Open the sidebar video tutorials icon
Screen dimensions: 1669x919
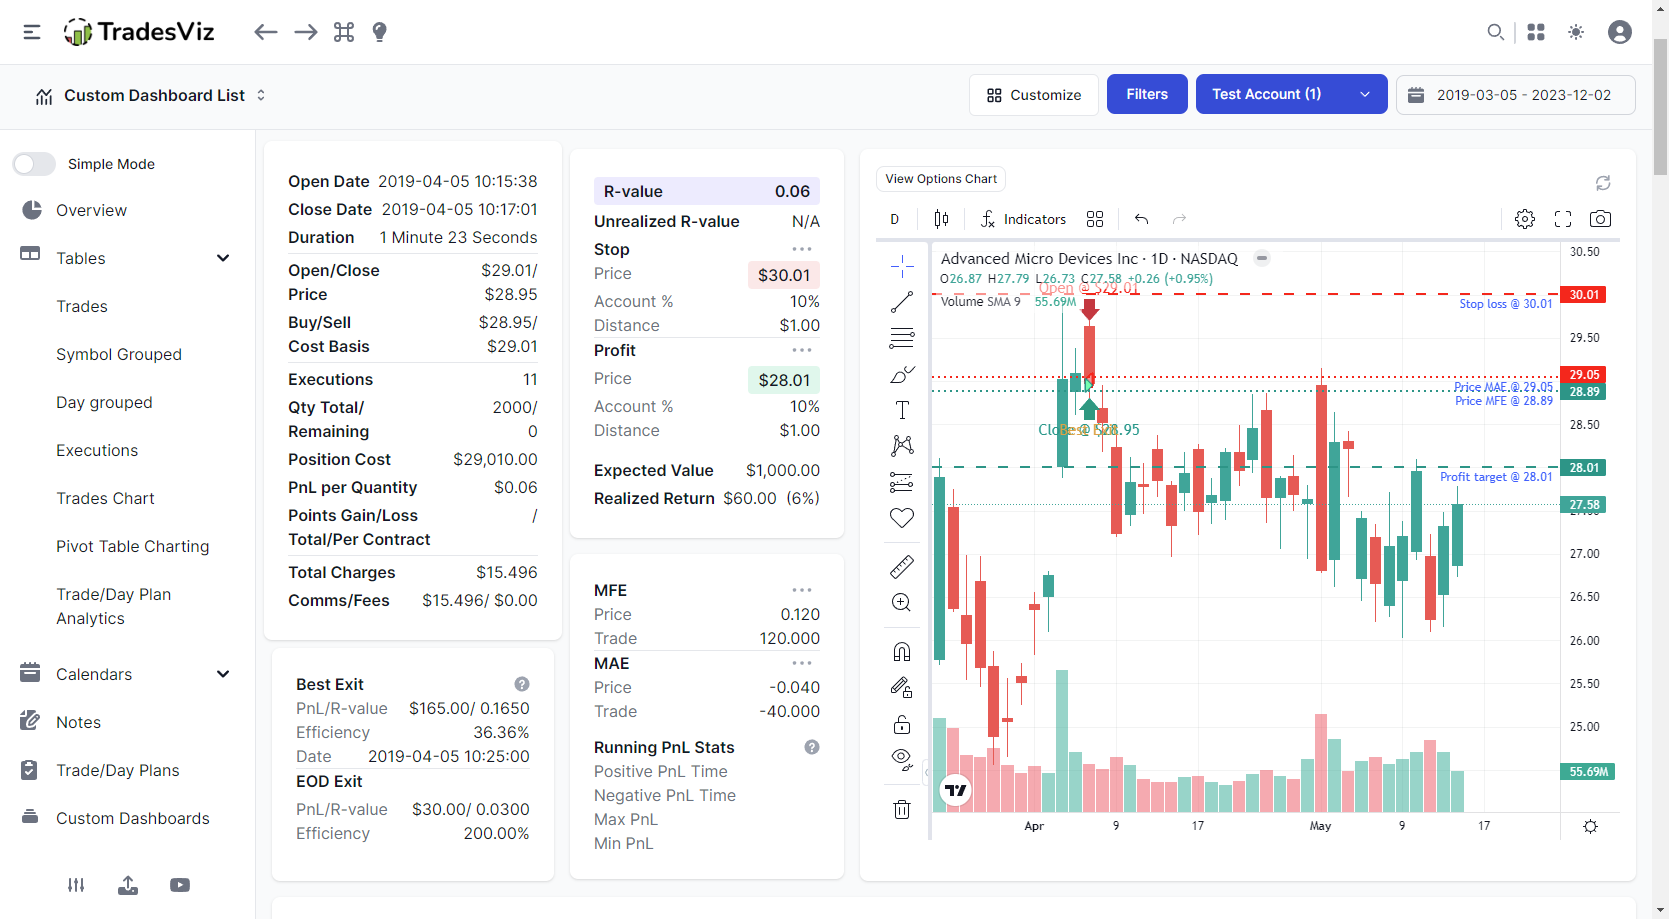click(x=180, y=885)
